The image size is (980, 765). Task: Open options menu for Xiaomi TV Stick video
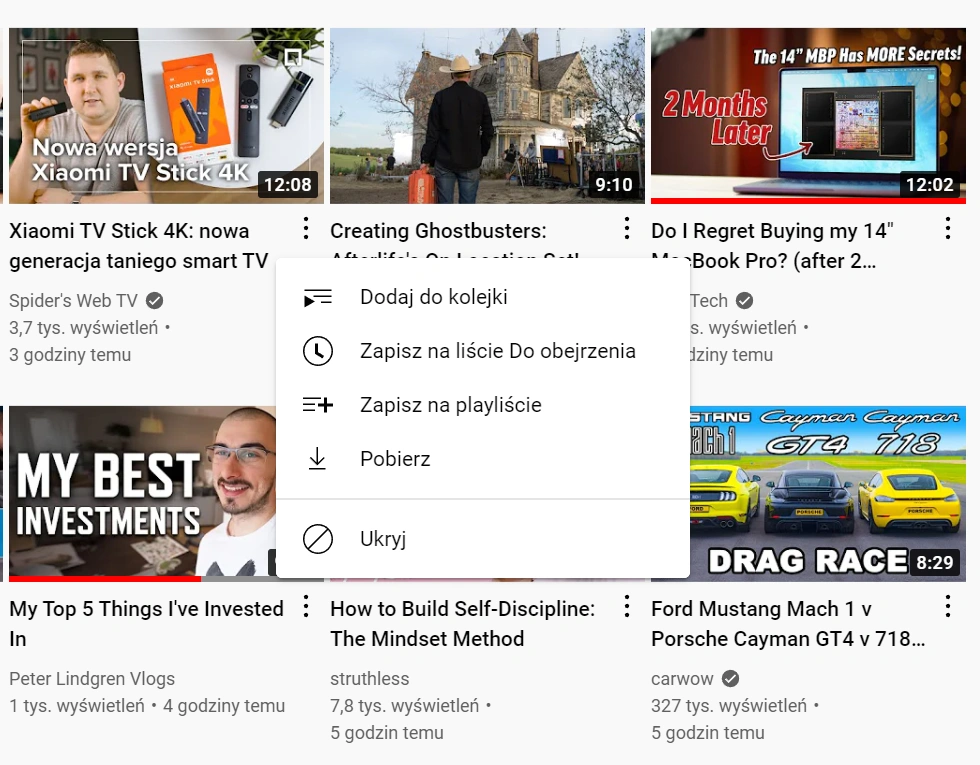306,229
